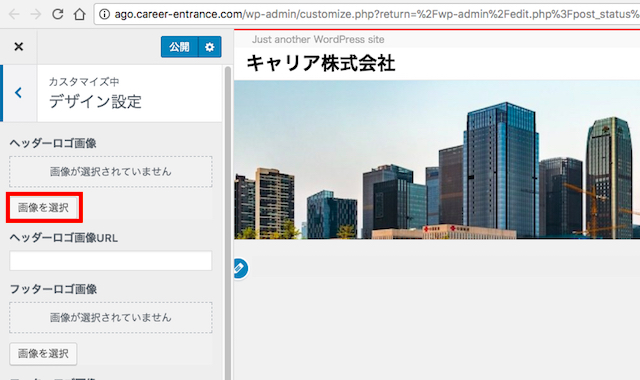This screenshot has width=640, height=380.
Task: Click the キャリア株式会社 site title
Action: tap(321, 63)
